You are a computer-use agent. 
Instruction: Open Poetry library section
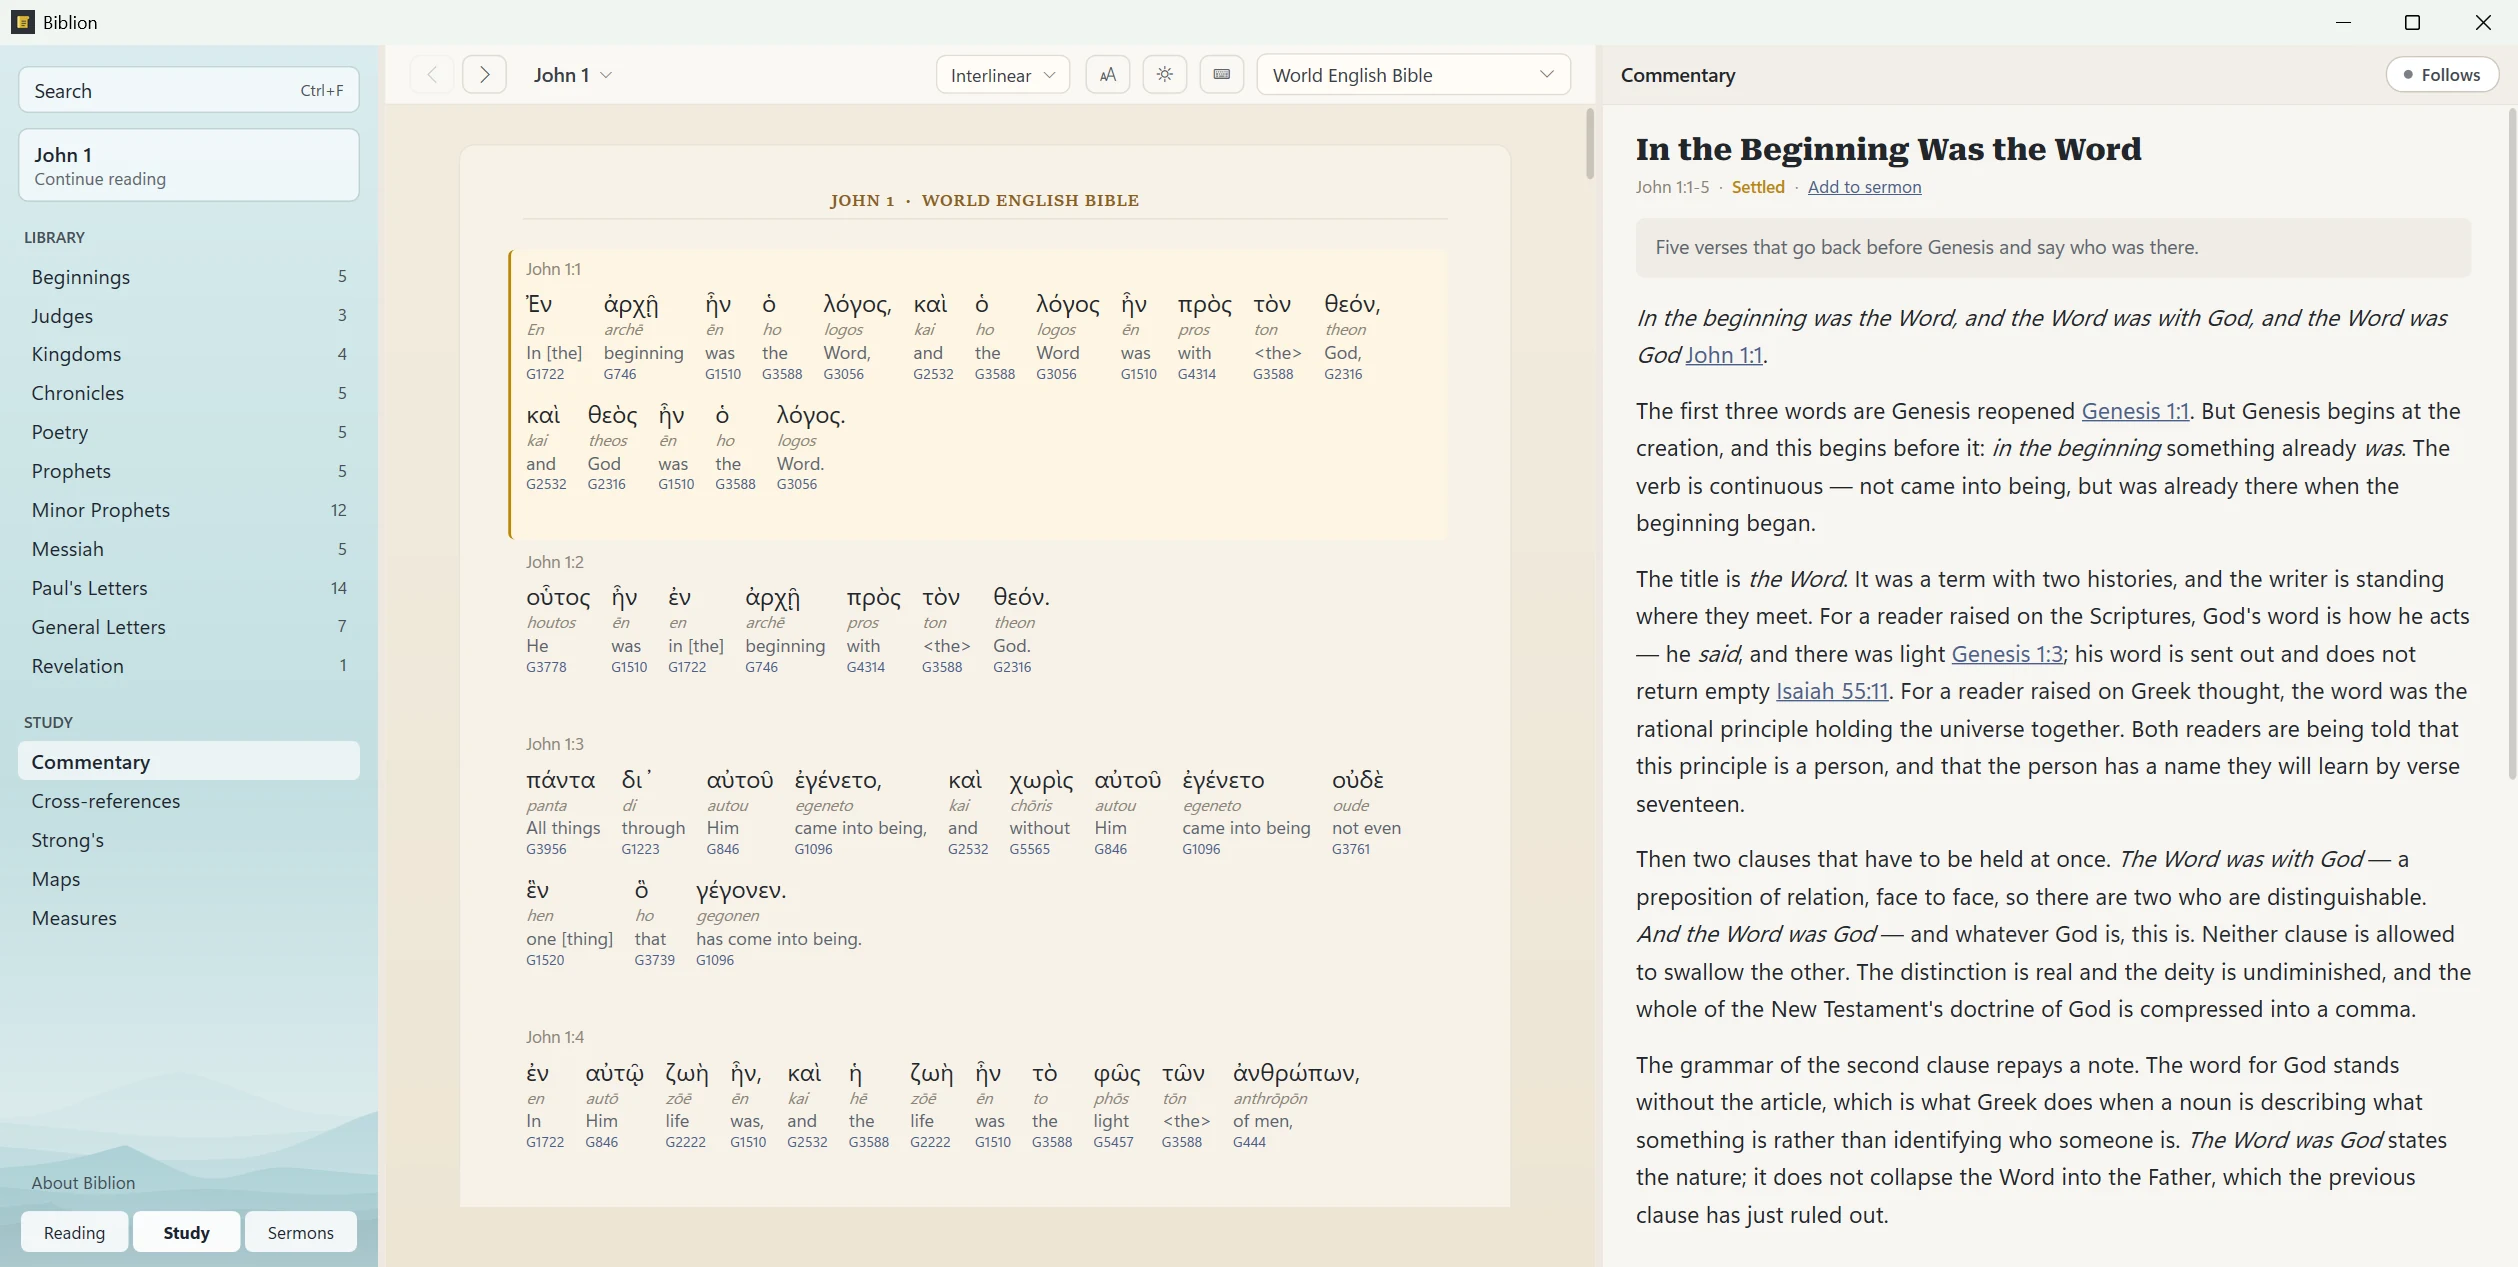(189, 432)
